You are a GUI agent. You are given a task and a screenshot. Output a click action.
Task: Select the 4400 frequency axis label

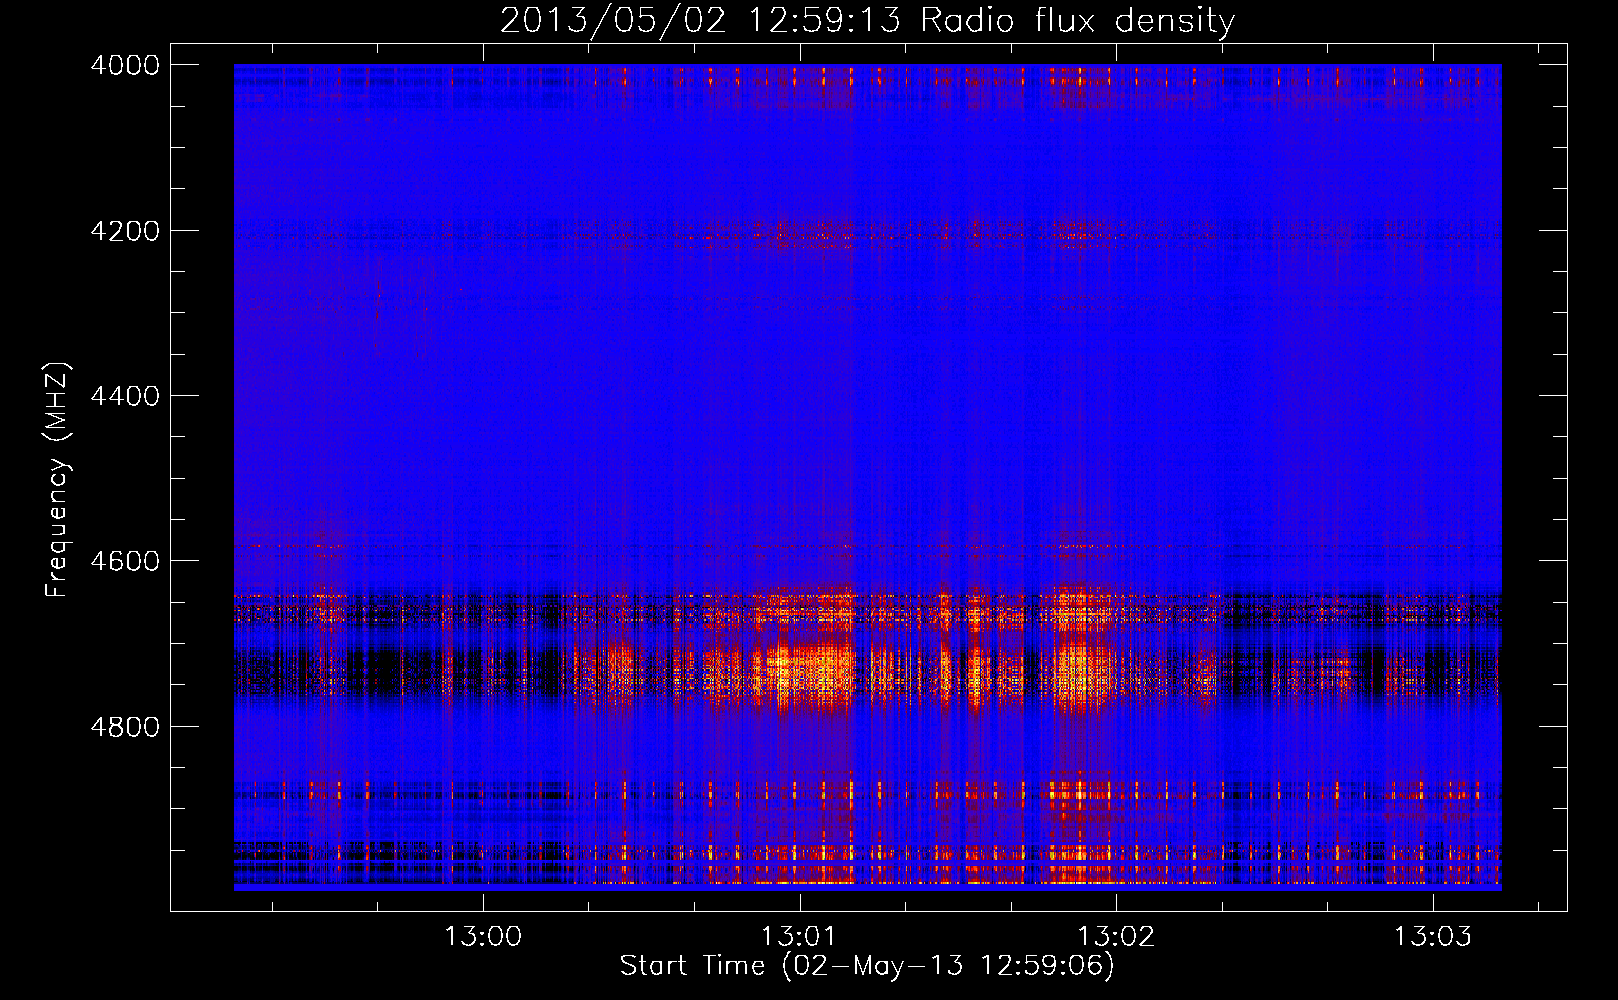pyautogui.click(x=124, y=396)
